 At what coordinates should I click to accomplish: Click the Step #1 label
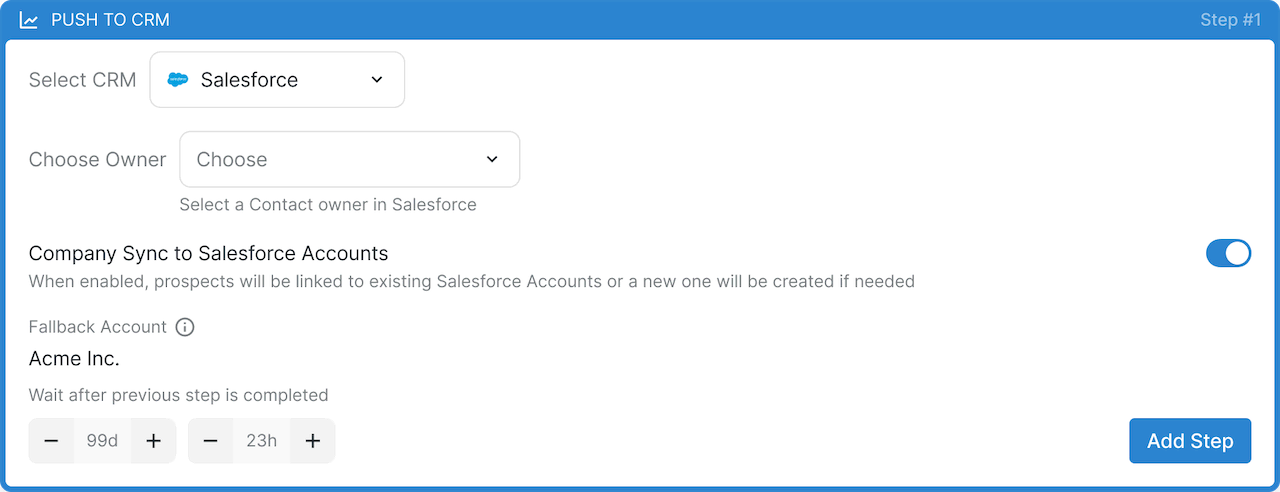pyautogui.click(x=1230, y=20)
